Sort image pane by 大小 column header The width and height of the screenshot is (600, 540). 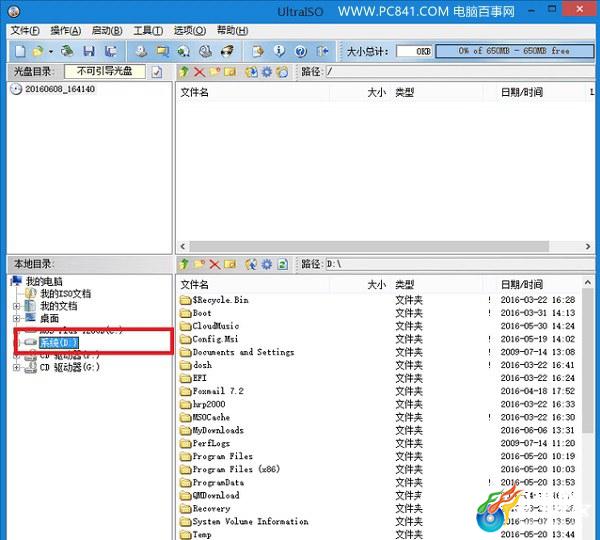(377, 92)
